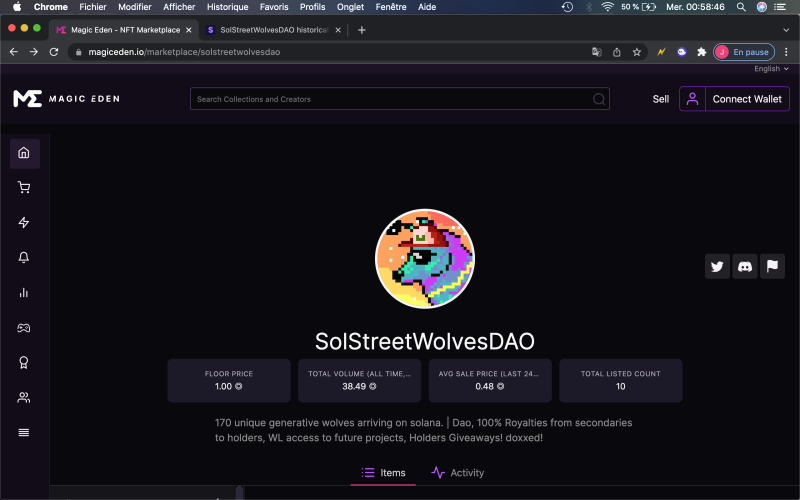Select the Items tab
The width and height of the screenshot is (800, 500).
(383, 473)
